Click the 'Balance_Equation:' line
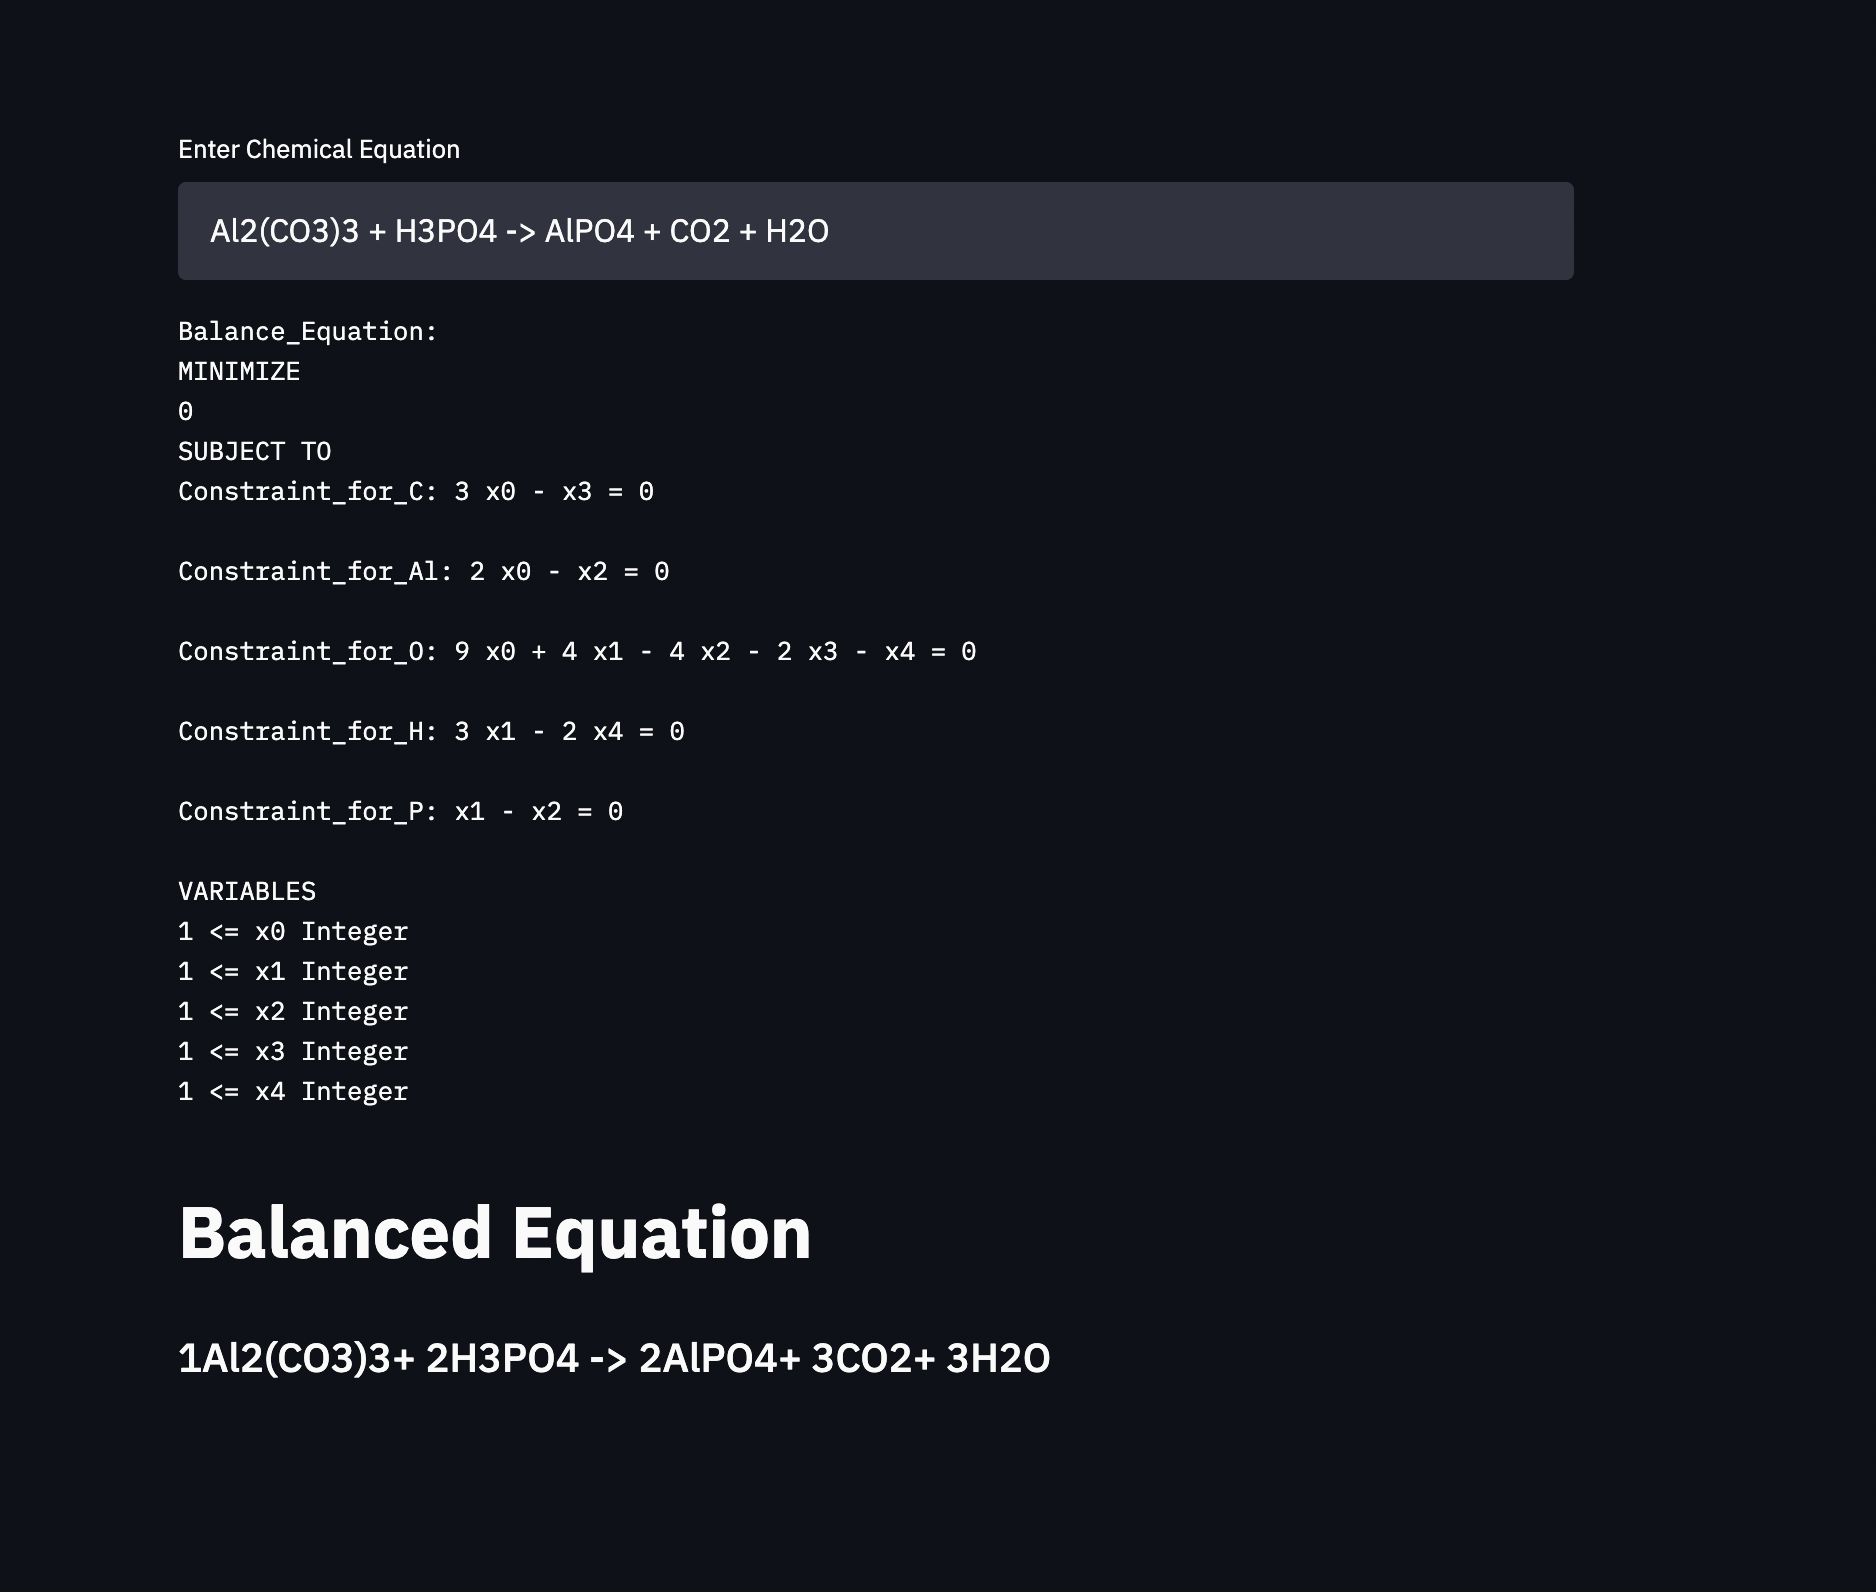The image size is (1876, 1592). coord(308,332)
